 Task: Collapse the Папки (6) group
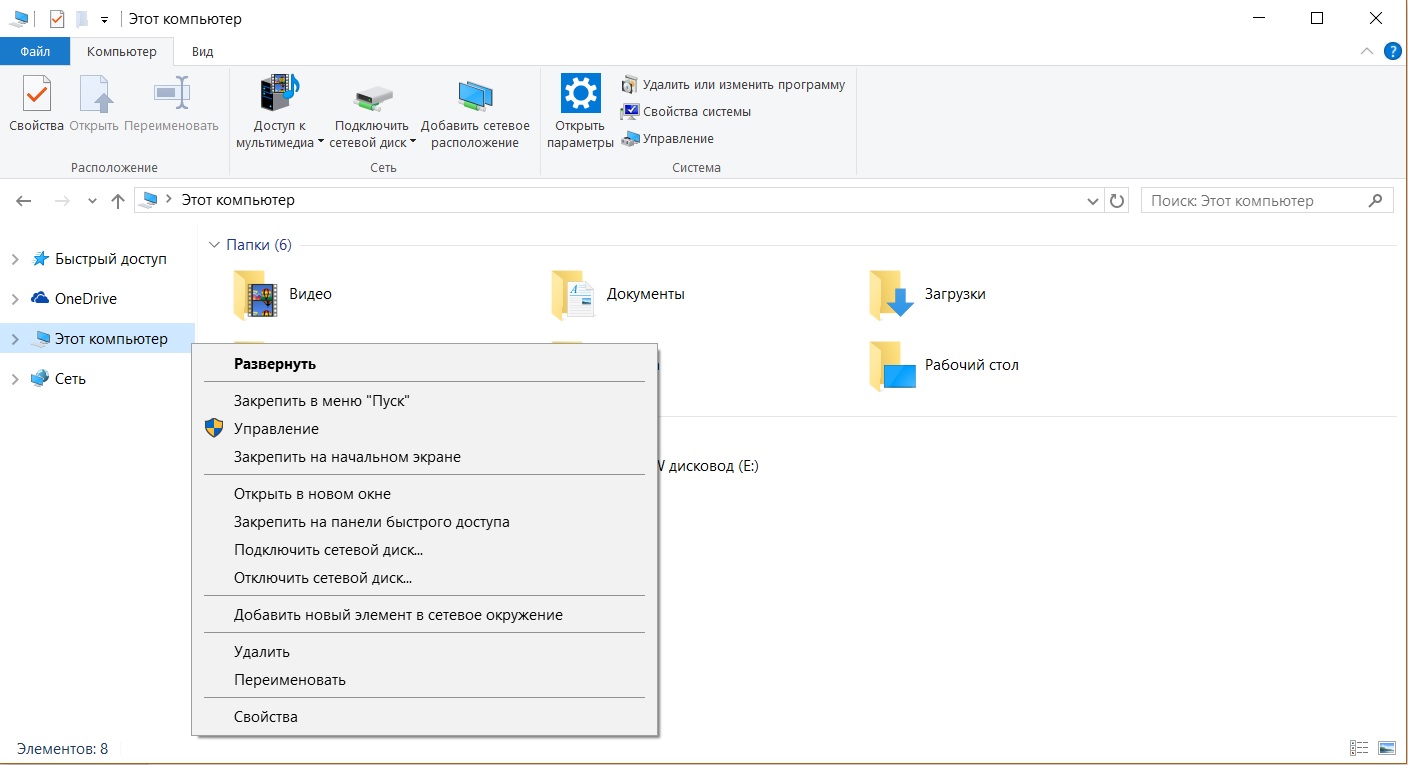[x=214, y=245]
